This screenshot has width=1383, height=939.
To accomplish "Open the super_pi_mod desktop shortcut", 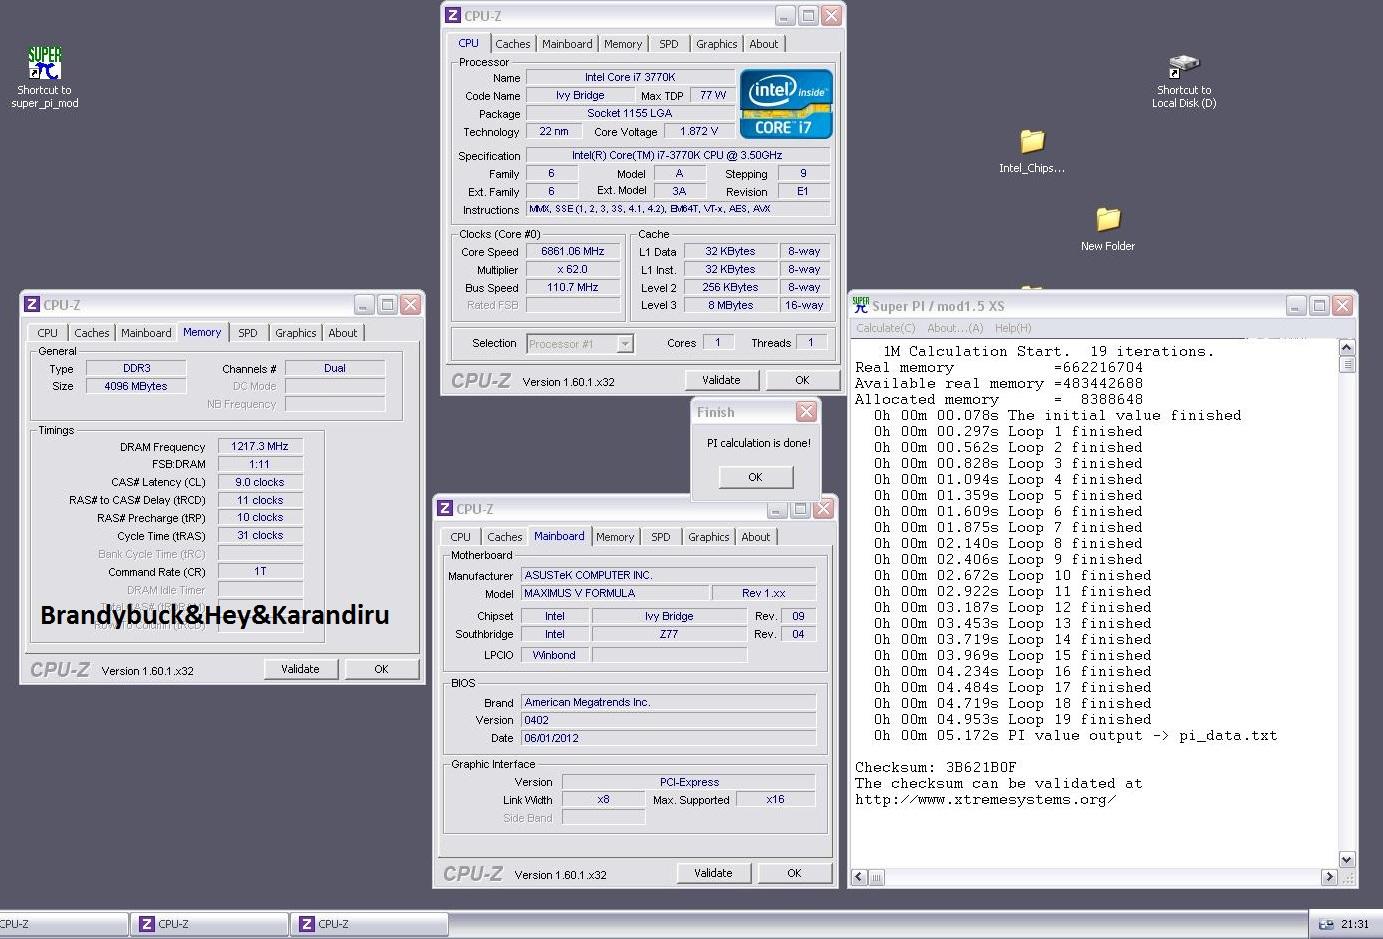I will (44, 63).
